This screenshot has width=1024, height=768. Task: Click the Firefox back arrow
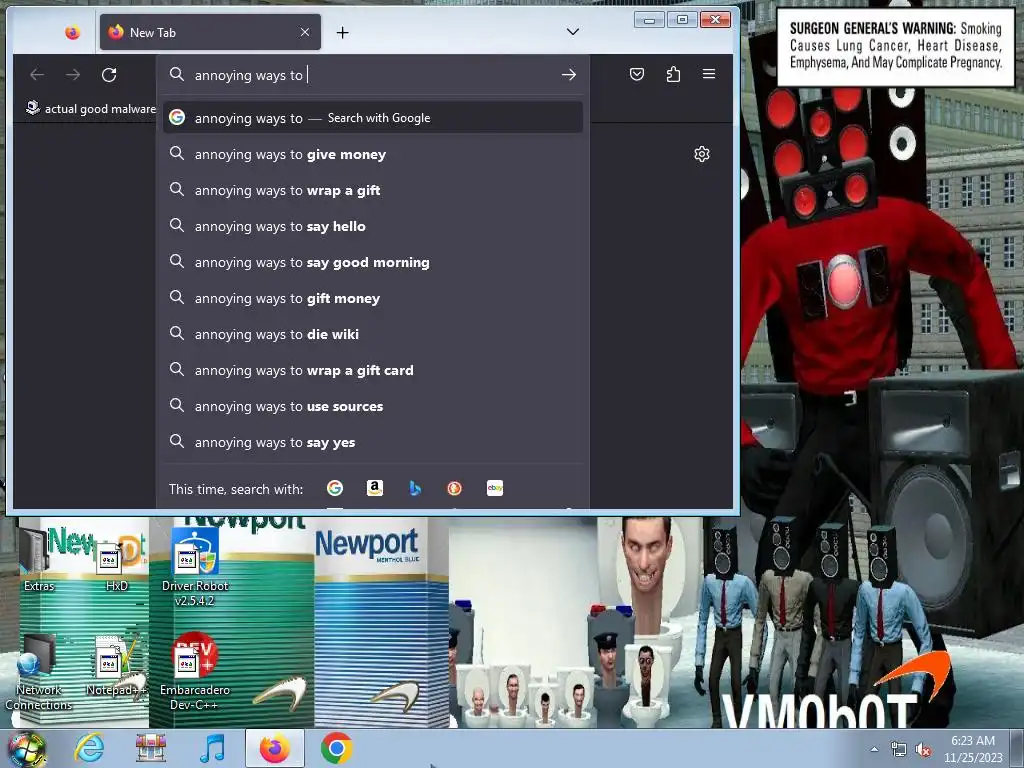(37, 75)
